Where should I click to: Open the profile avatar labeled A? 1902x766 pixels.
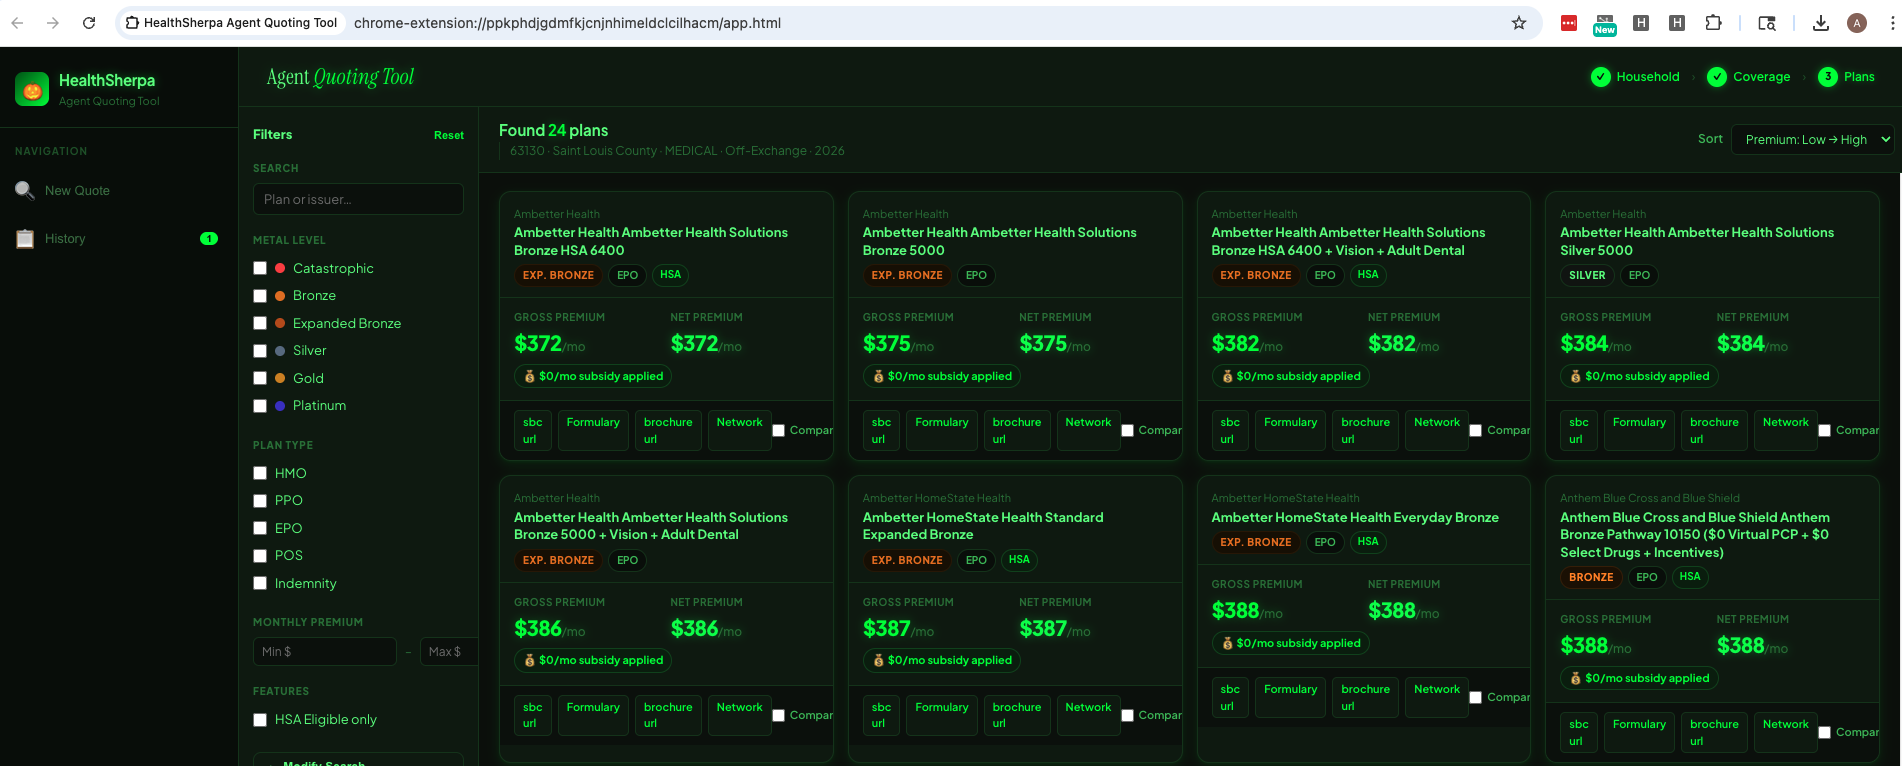1857,23
